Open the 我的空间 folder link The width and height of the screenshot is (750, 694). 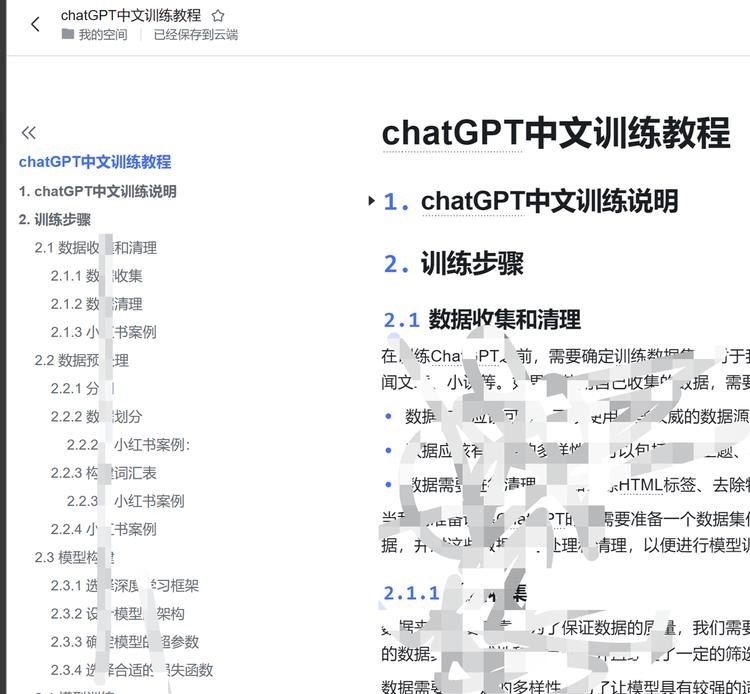point(95,34)
